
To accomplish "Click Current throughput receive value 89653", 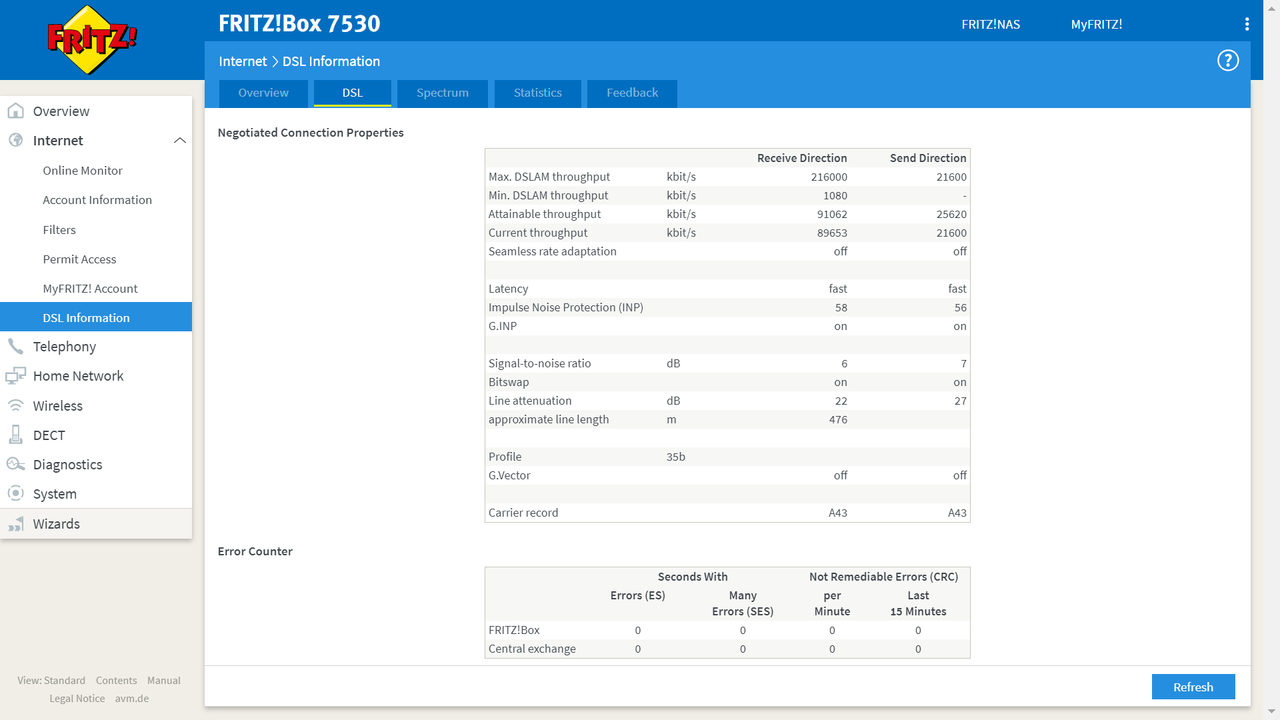I will 832,233.
